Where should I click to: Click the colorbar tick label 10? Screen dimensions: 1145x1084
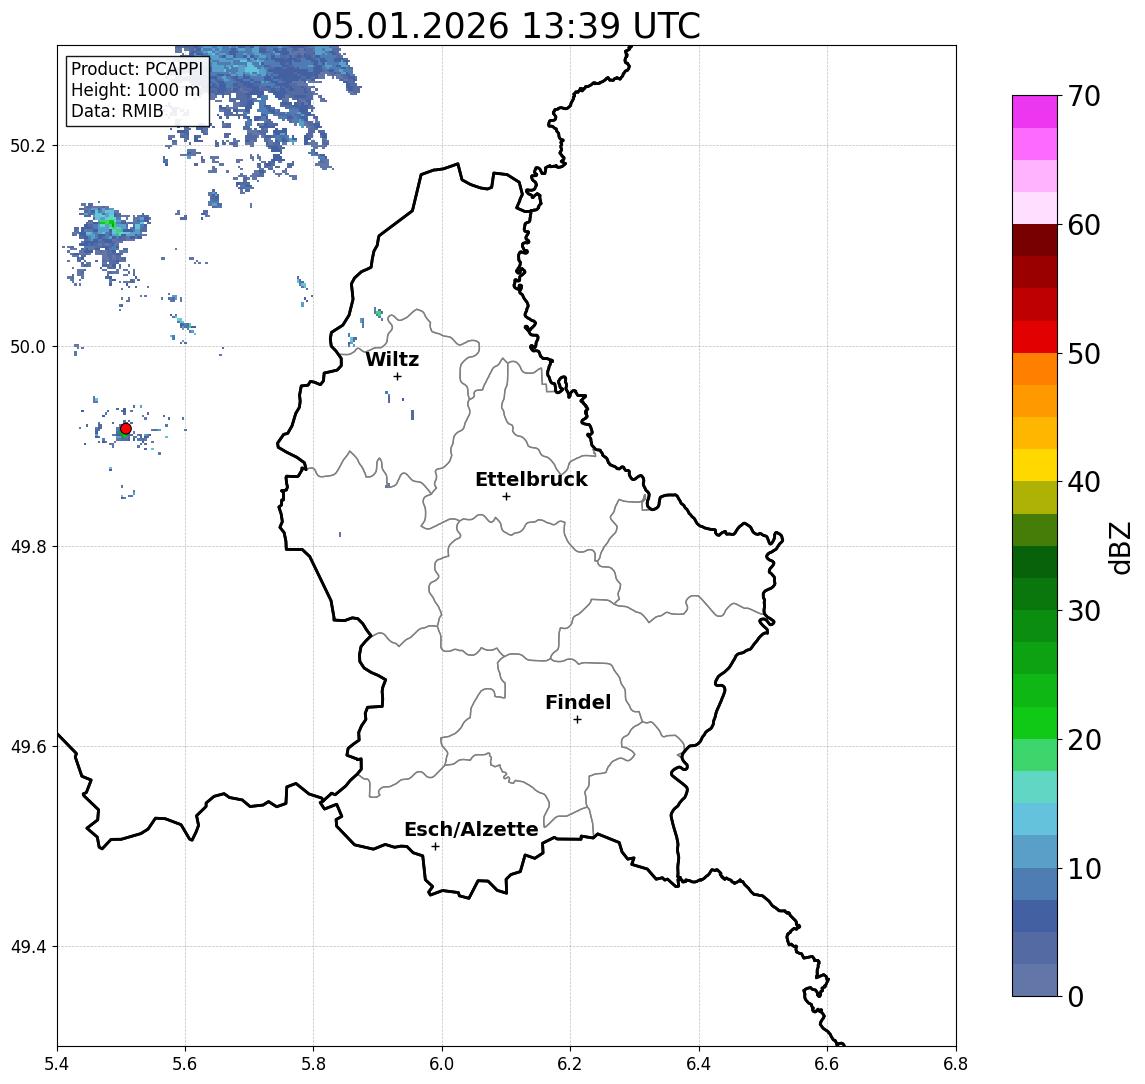pyautogui.click(x=1084, y=868)
